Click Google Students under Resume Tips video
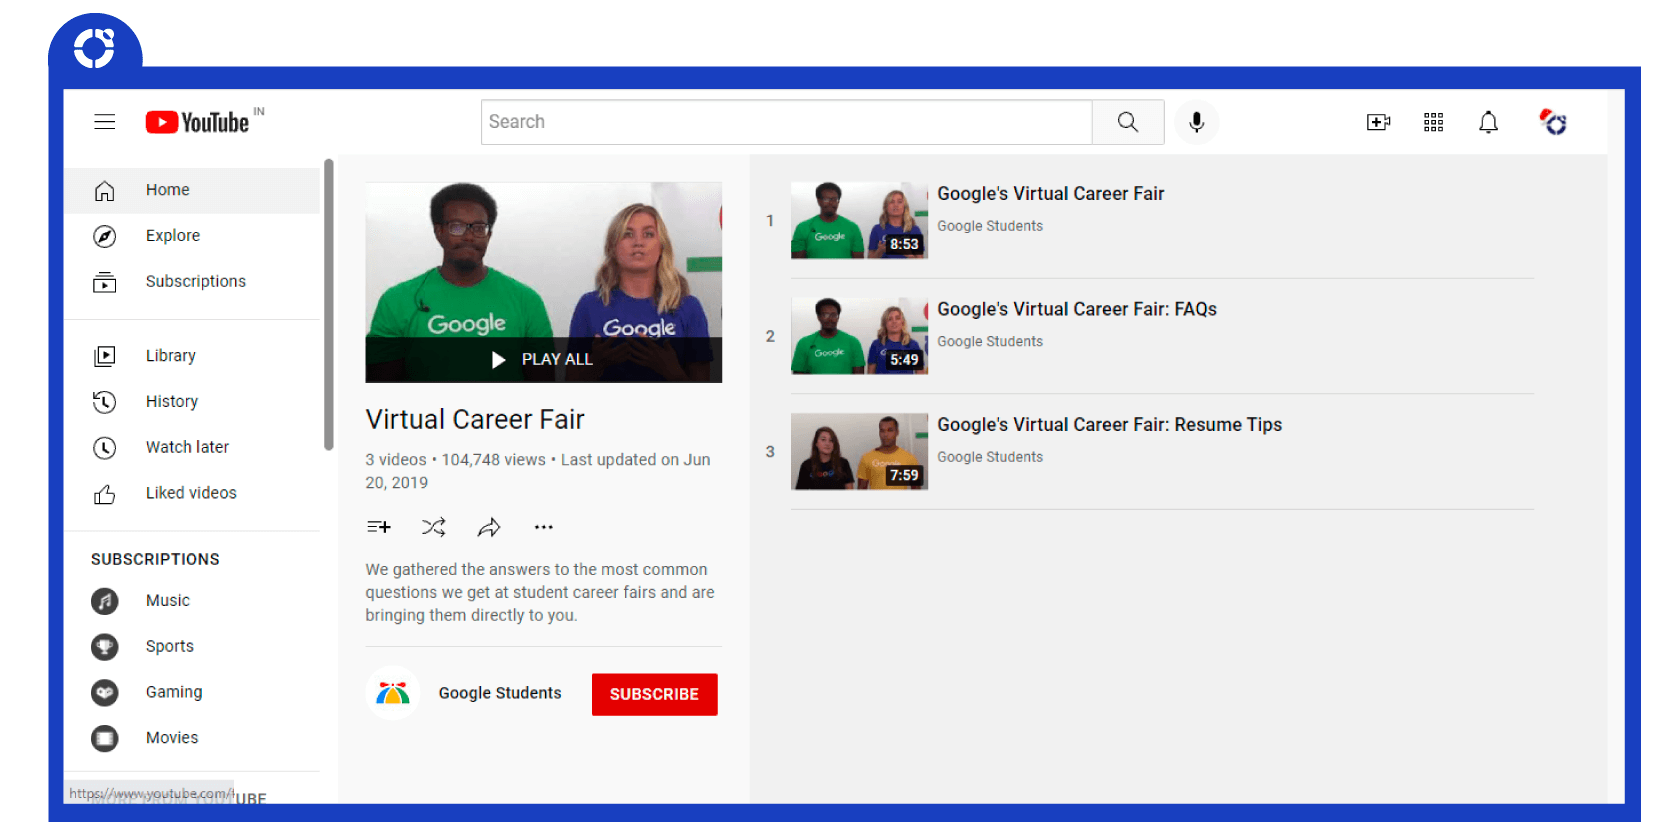Image resolution: width=1680 pixels, height=840 pixels. pos(990,457)
